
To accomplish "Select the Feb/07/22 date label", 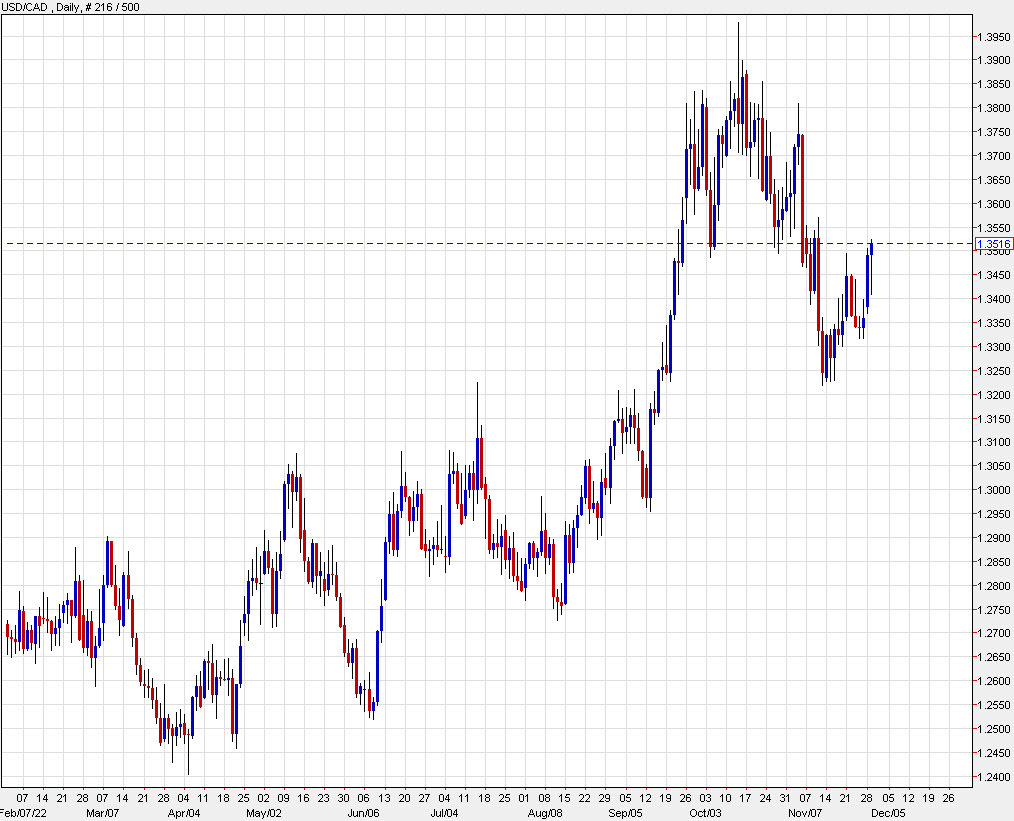I will pyautogui.click(x=24, y=813).
